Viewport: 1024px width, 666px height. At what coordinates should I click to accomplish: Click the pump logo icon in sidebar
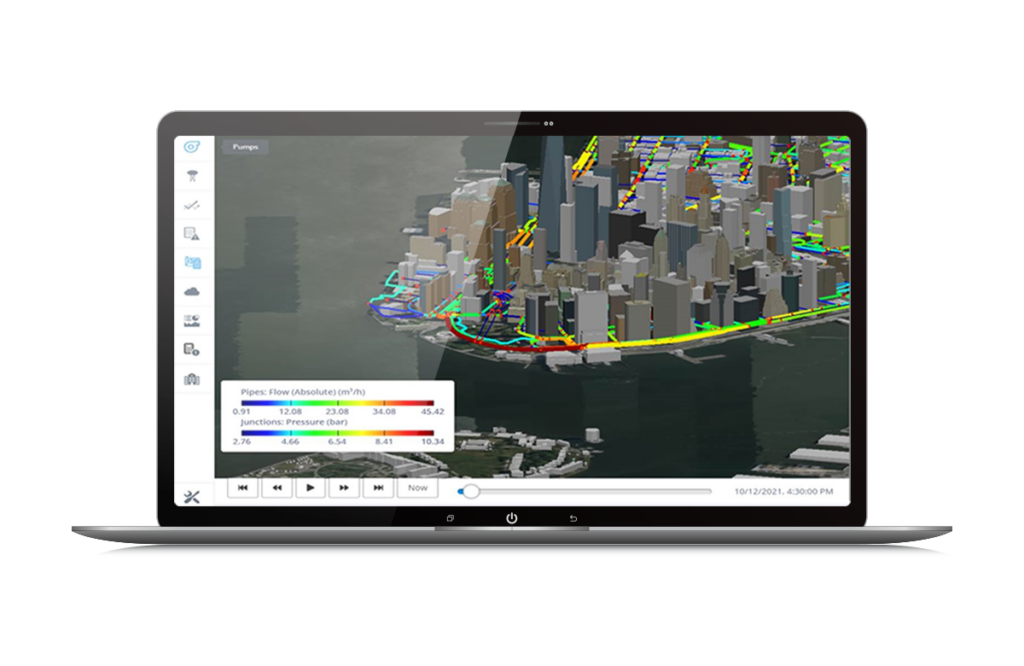click(192, 147)
